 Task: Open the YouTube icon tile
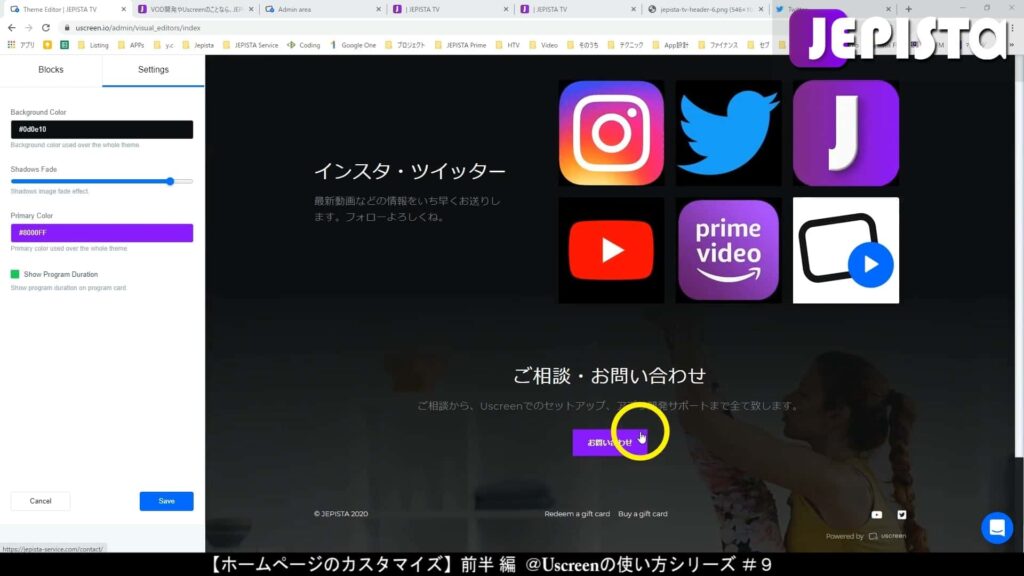[x=611, y=250]
